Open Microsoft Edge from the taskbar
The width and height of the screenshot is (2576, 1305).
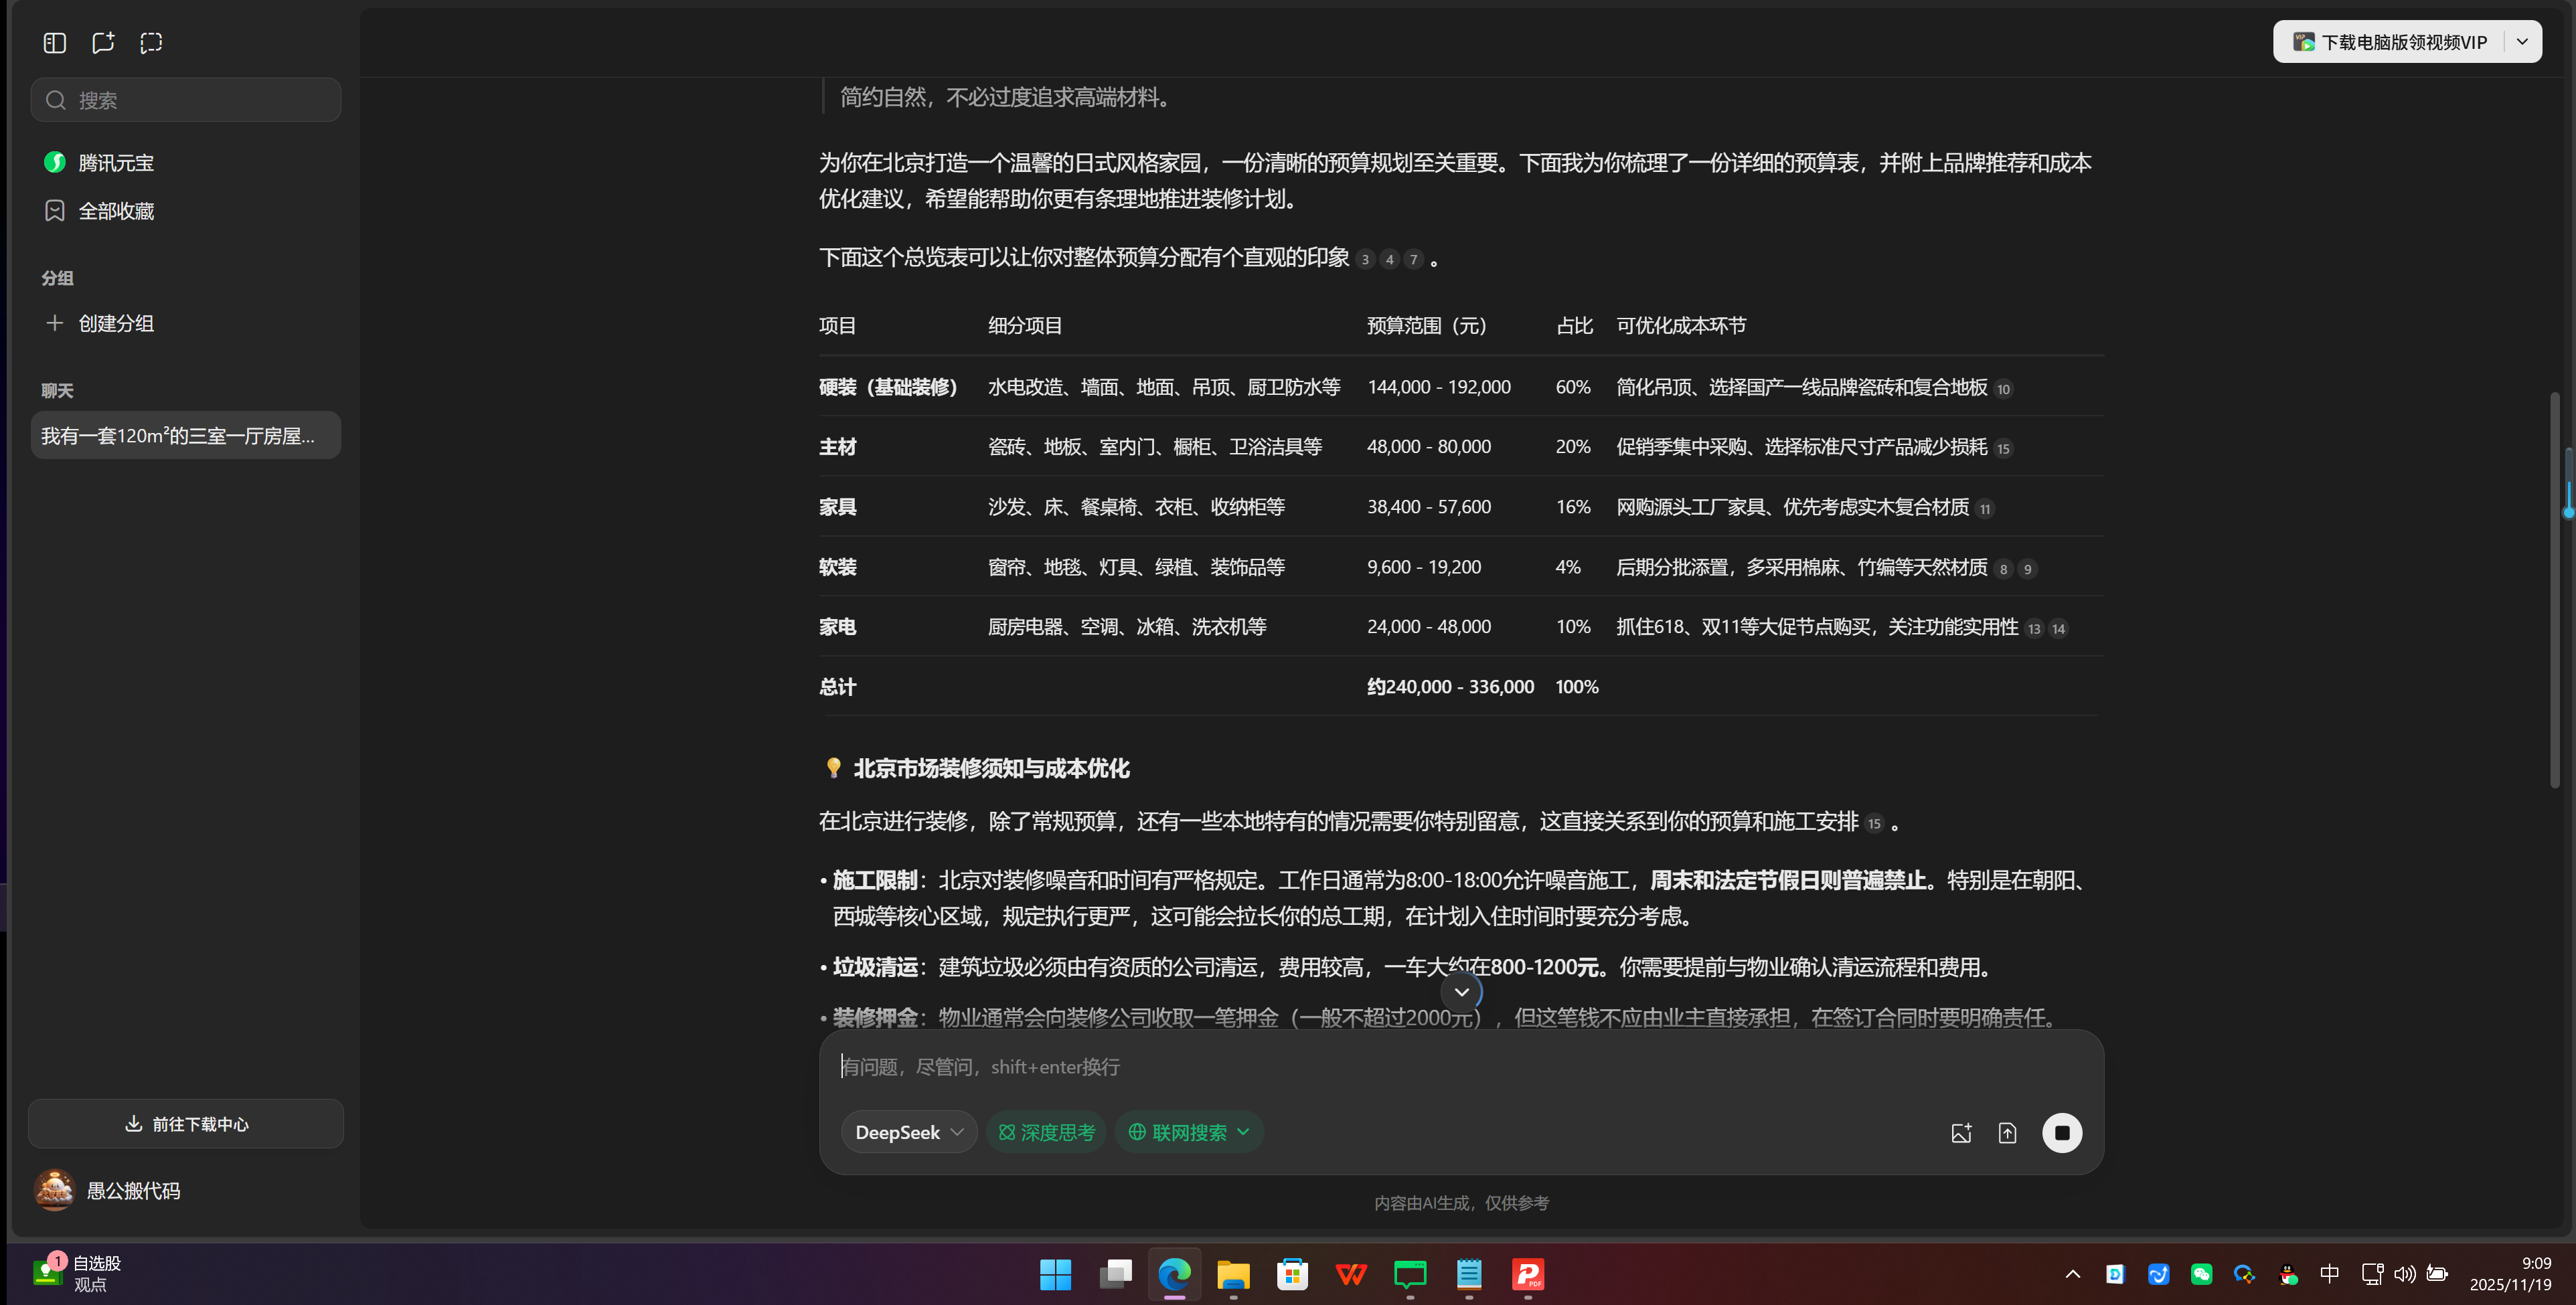click(1174, 1276)
